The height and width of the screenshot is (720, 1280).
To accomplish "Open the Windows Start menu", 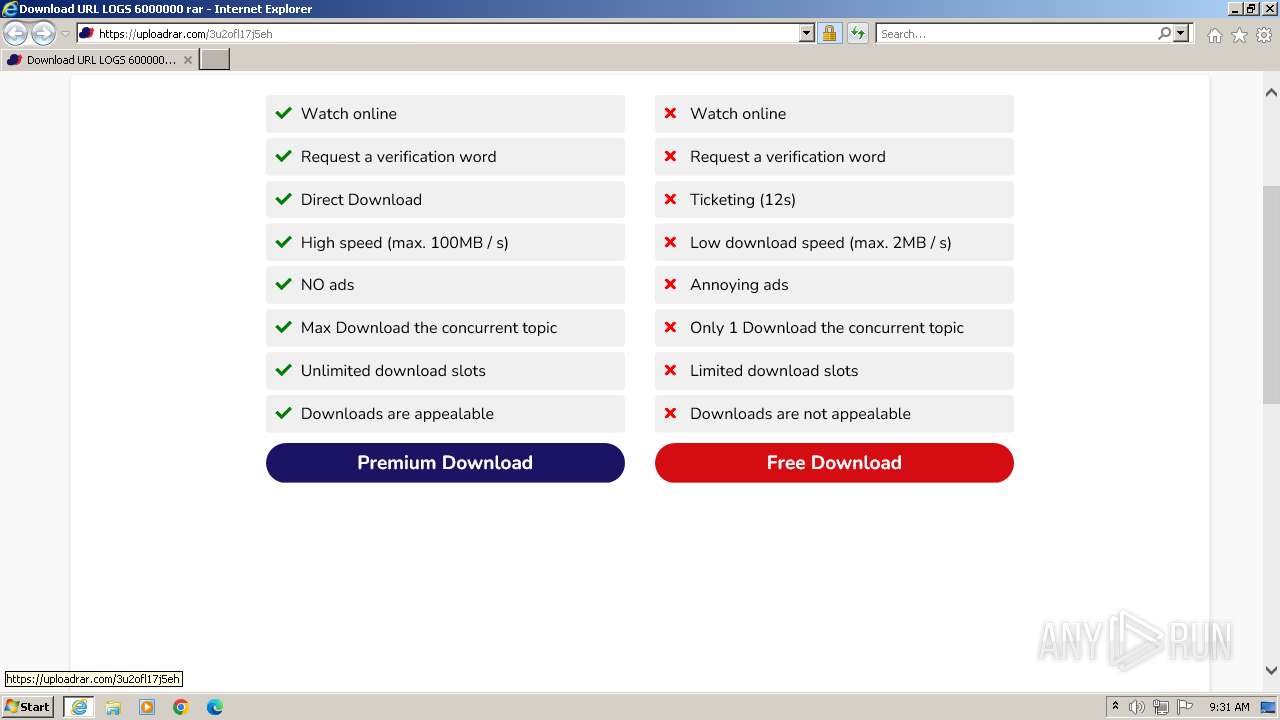I will 28,707.
